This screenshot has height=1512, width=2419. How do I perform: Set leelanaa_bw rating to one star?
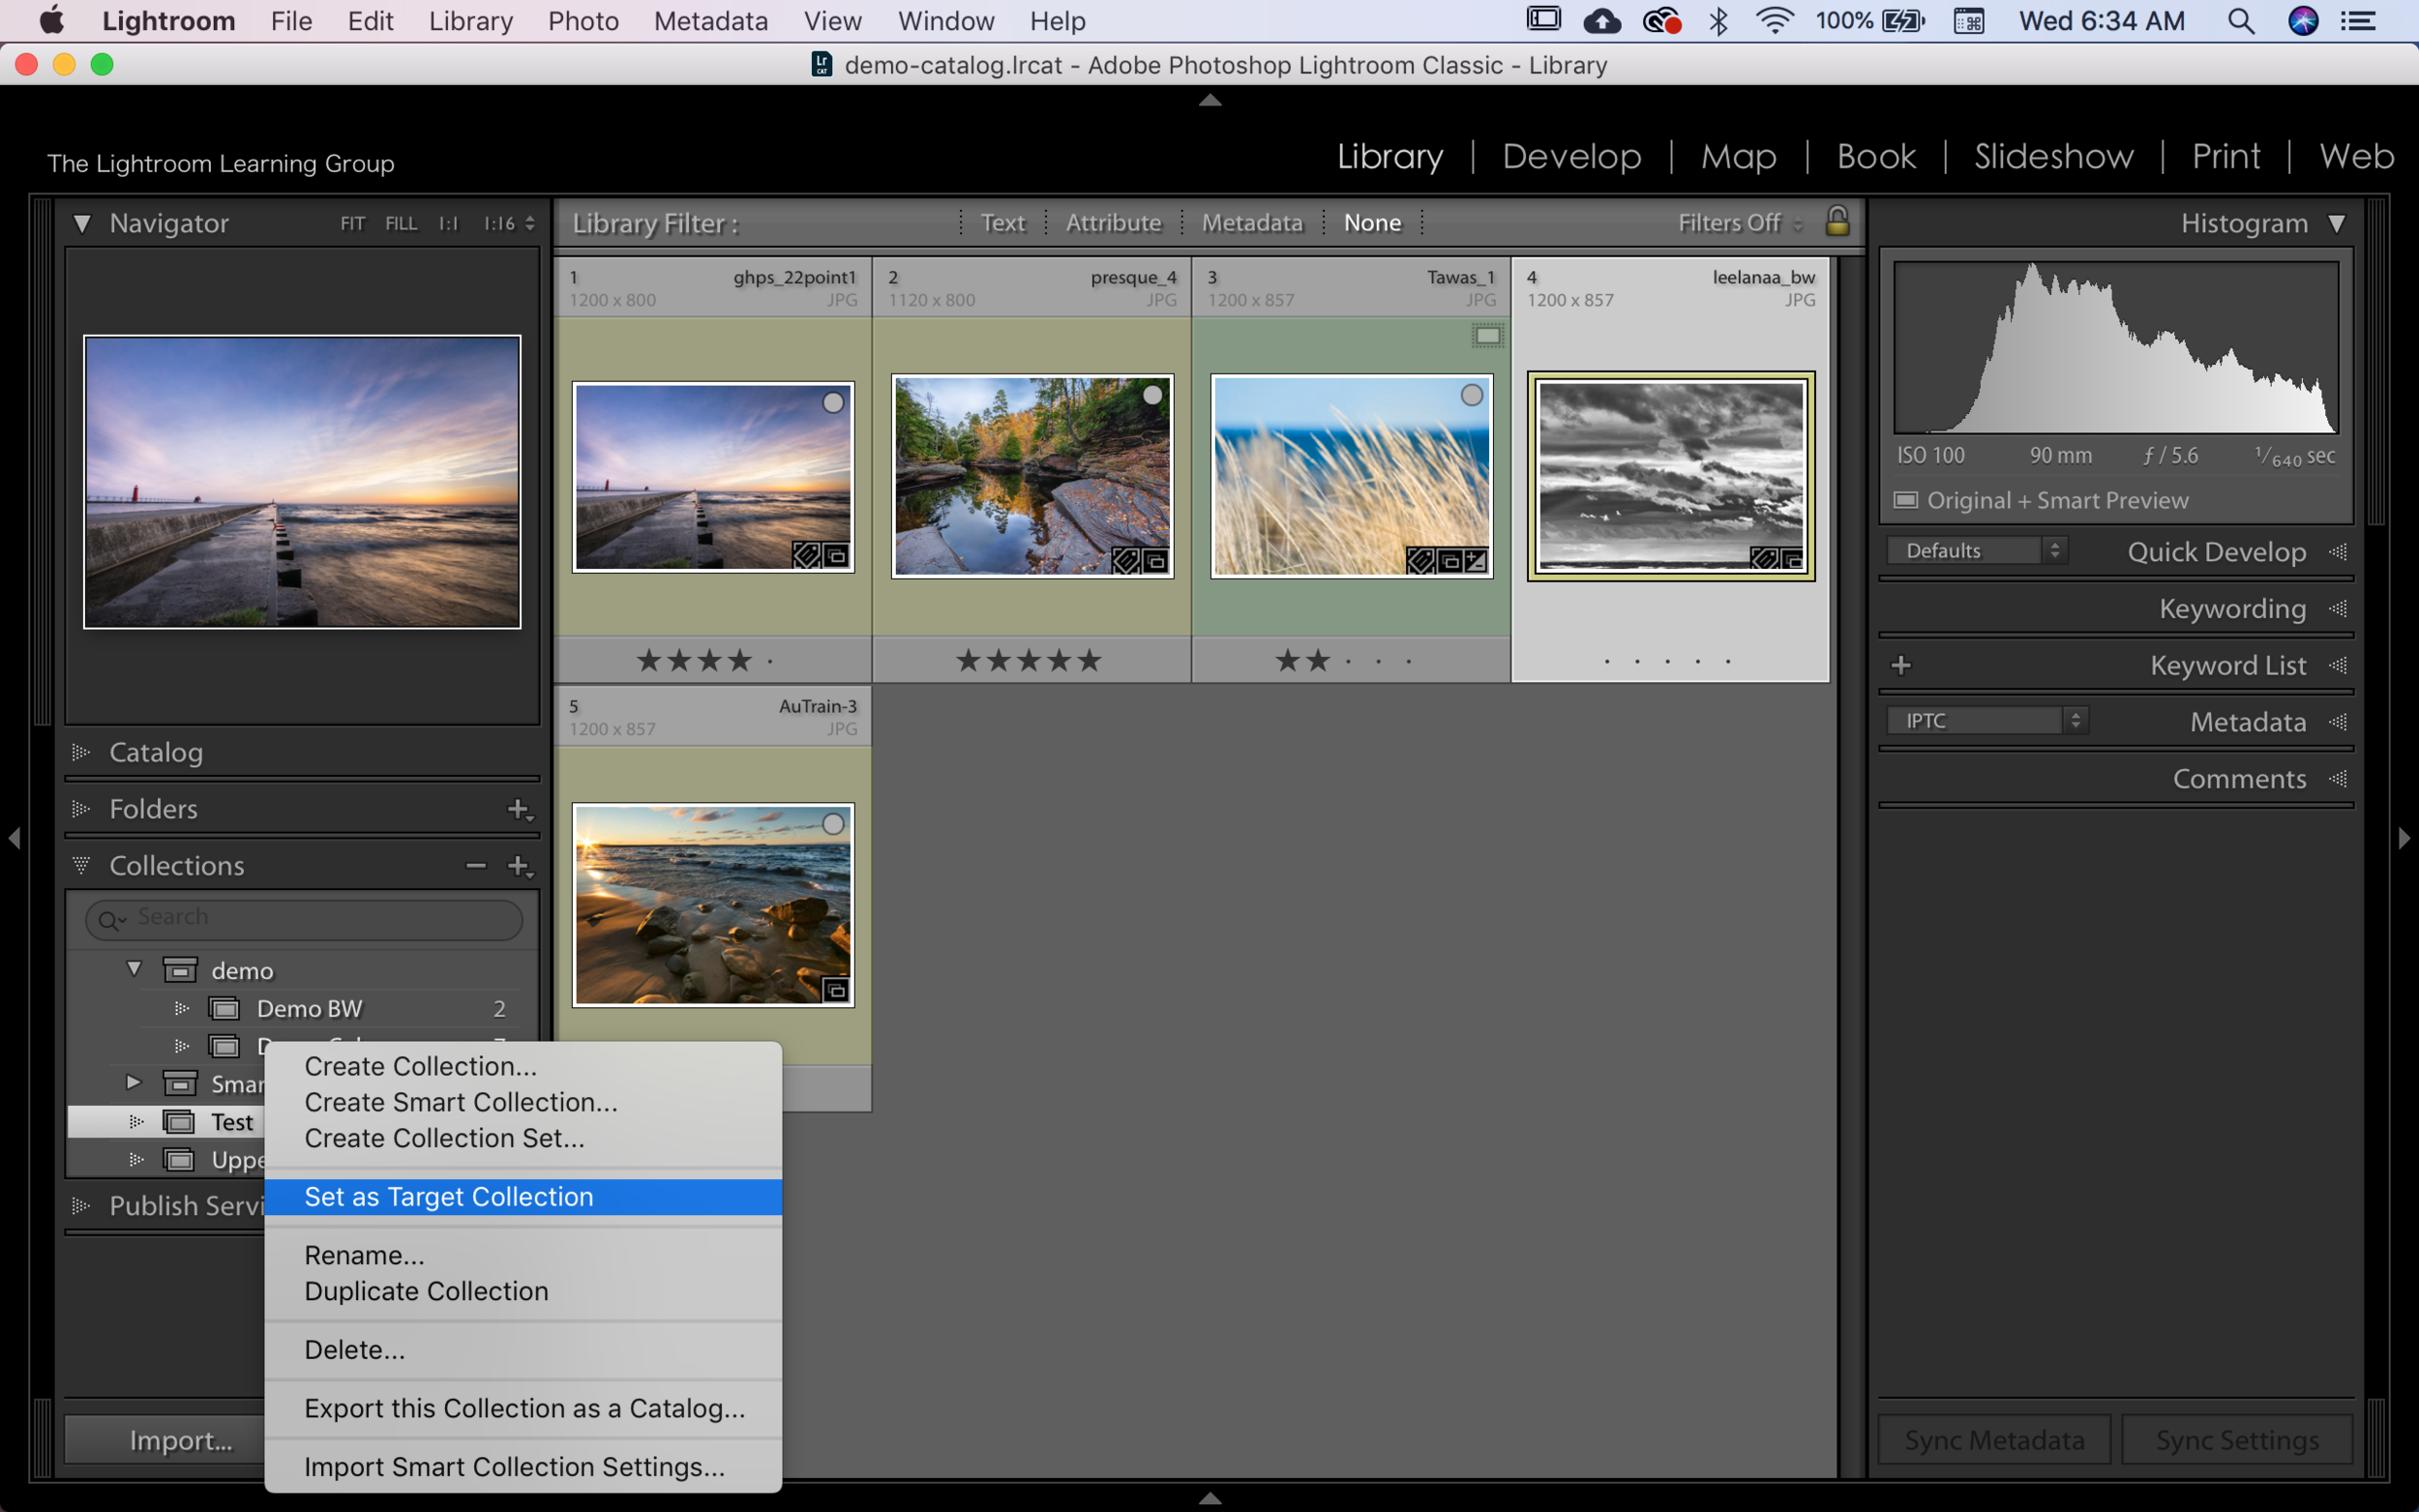[1607, 662]
